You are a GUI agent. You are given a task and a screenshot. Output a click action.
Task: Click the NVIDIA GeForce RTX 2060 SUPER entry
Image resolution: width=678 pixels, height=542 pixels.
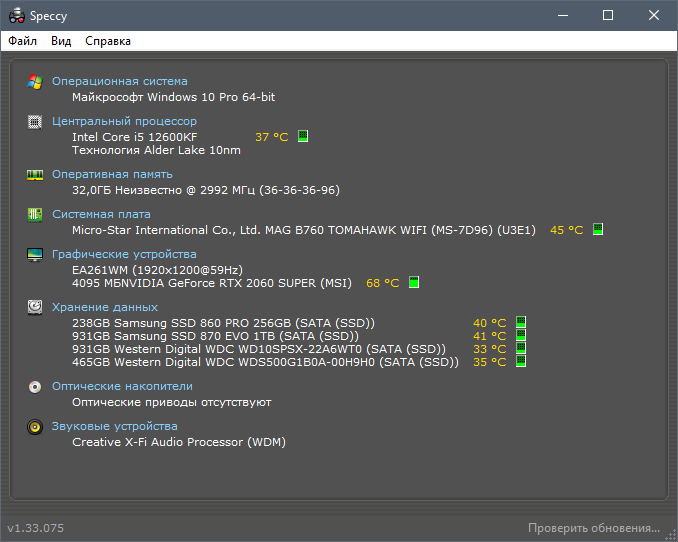[212, 283]
